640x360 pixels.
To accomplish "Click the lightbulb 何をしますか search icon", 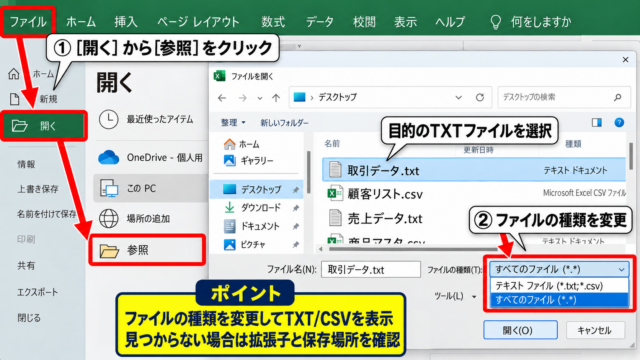I will 496,22.
